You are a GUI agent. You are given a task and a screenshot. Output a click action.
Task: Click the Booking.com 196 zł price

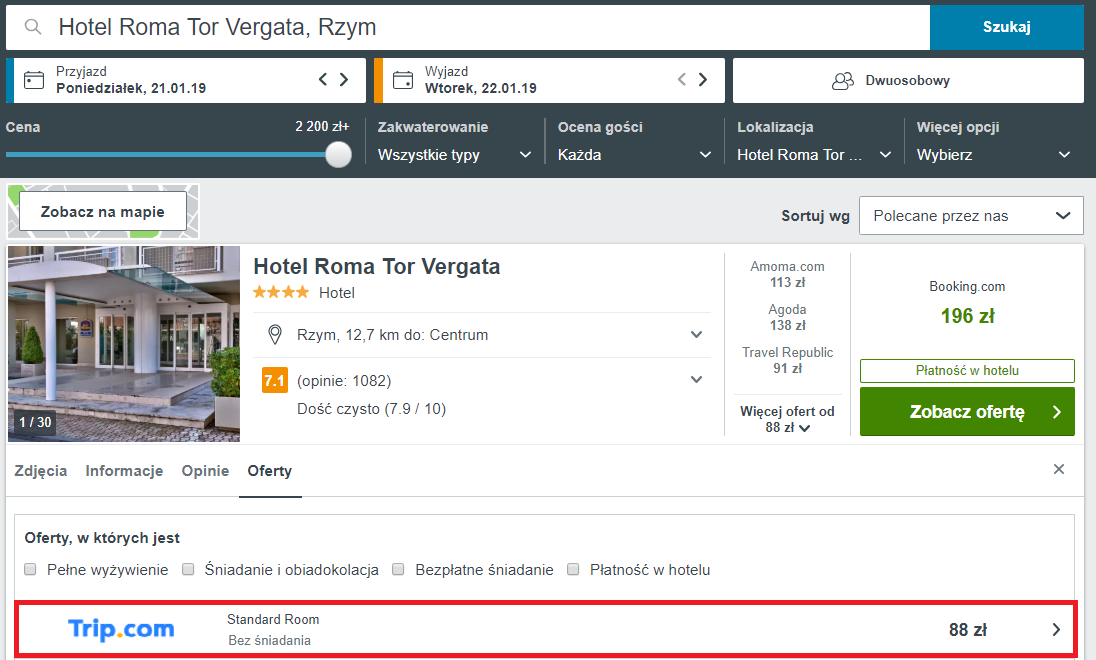click(x=967, y=316)
